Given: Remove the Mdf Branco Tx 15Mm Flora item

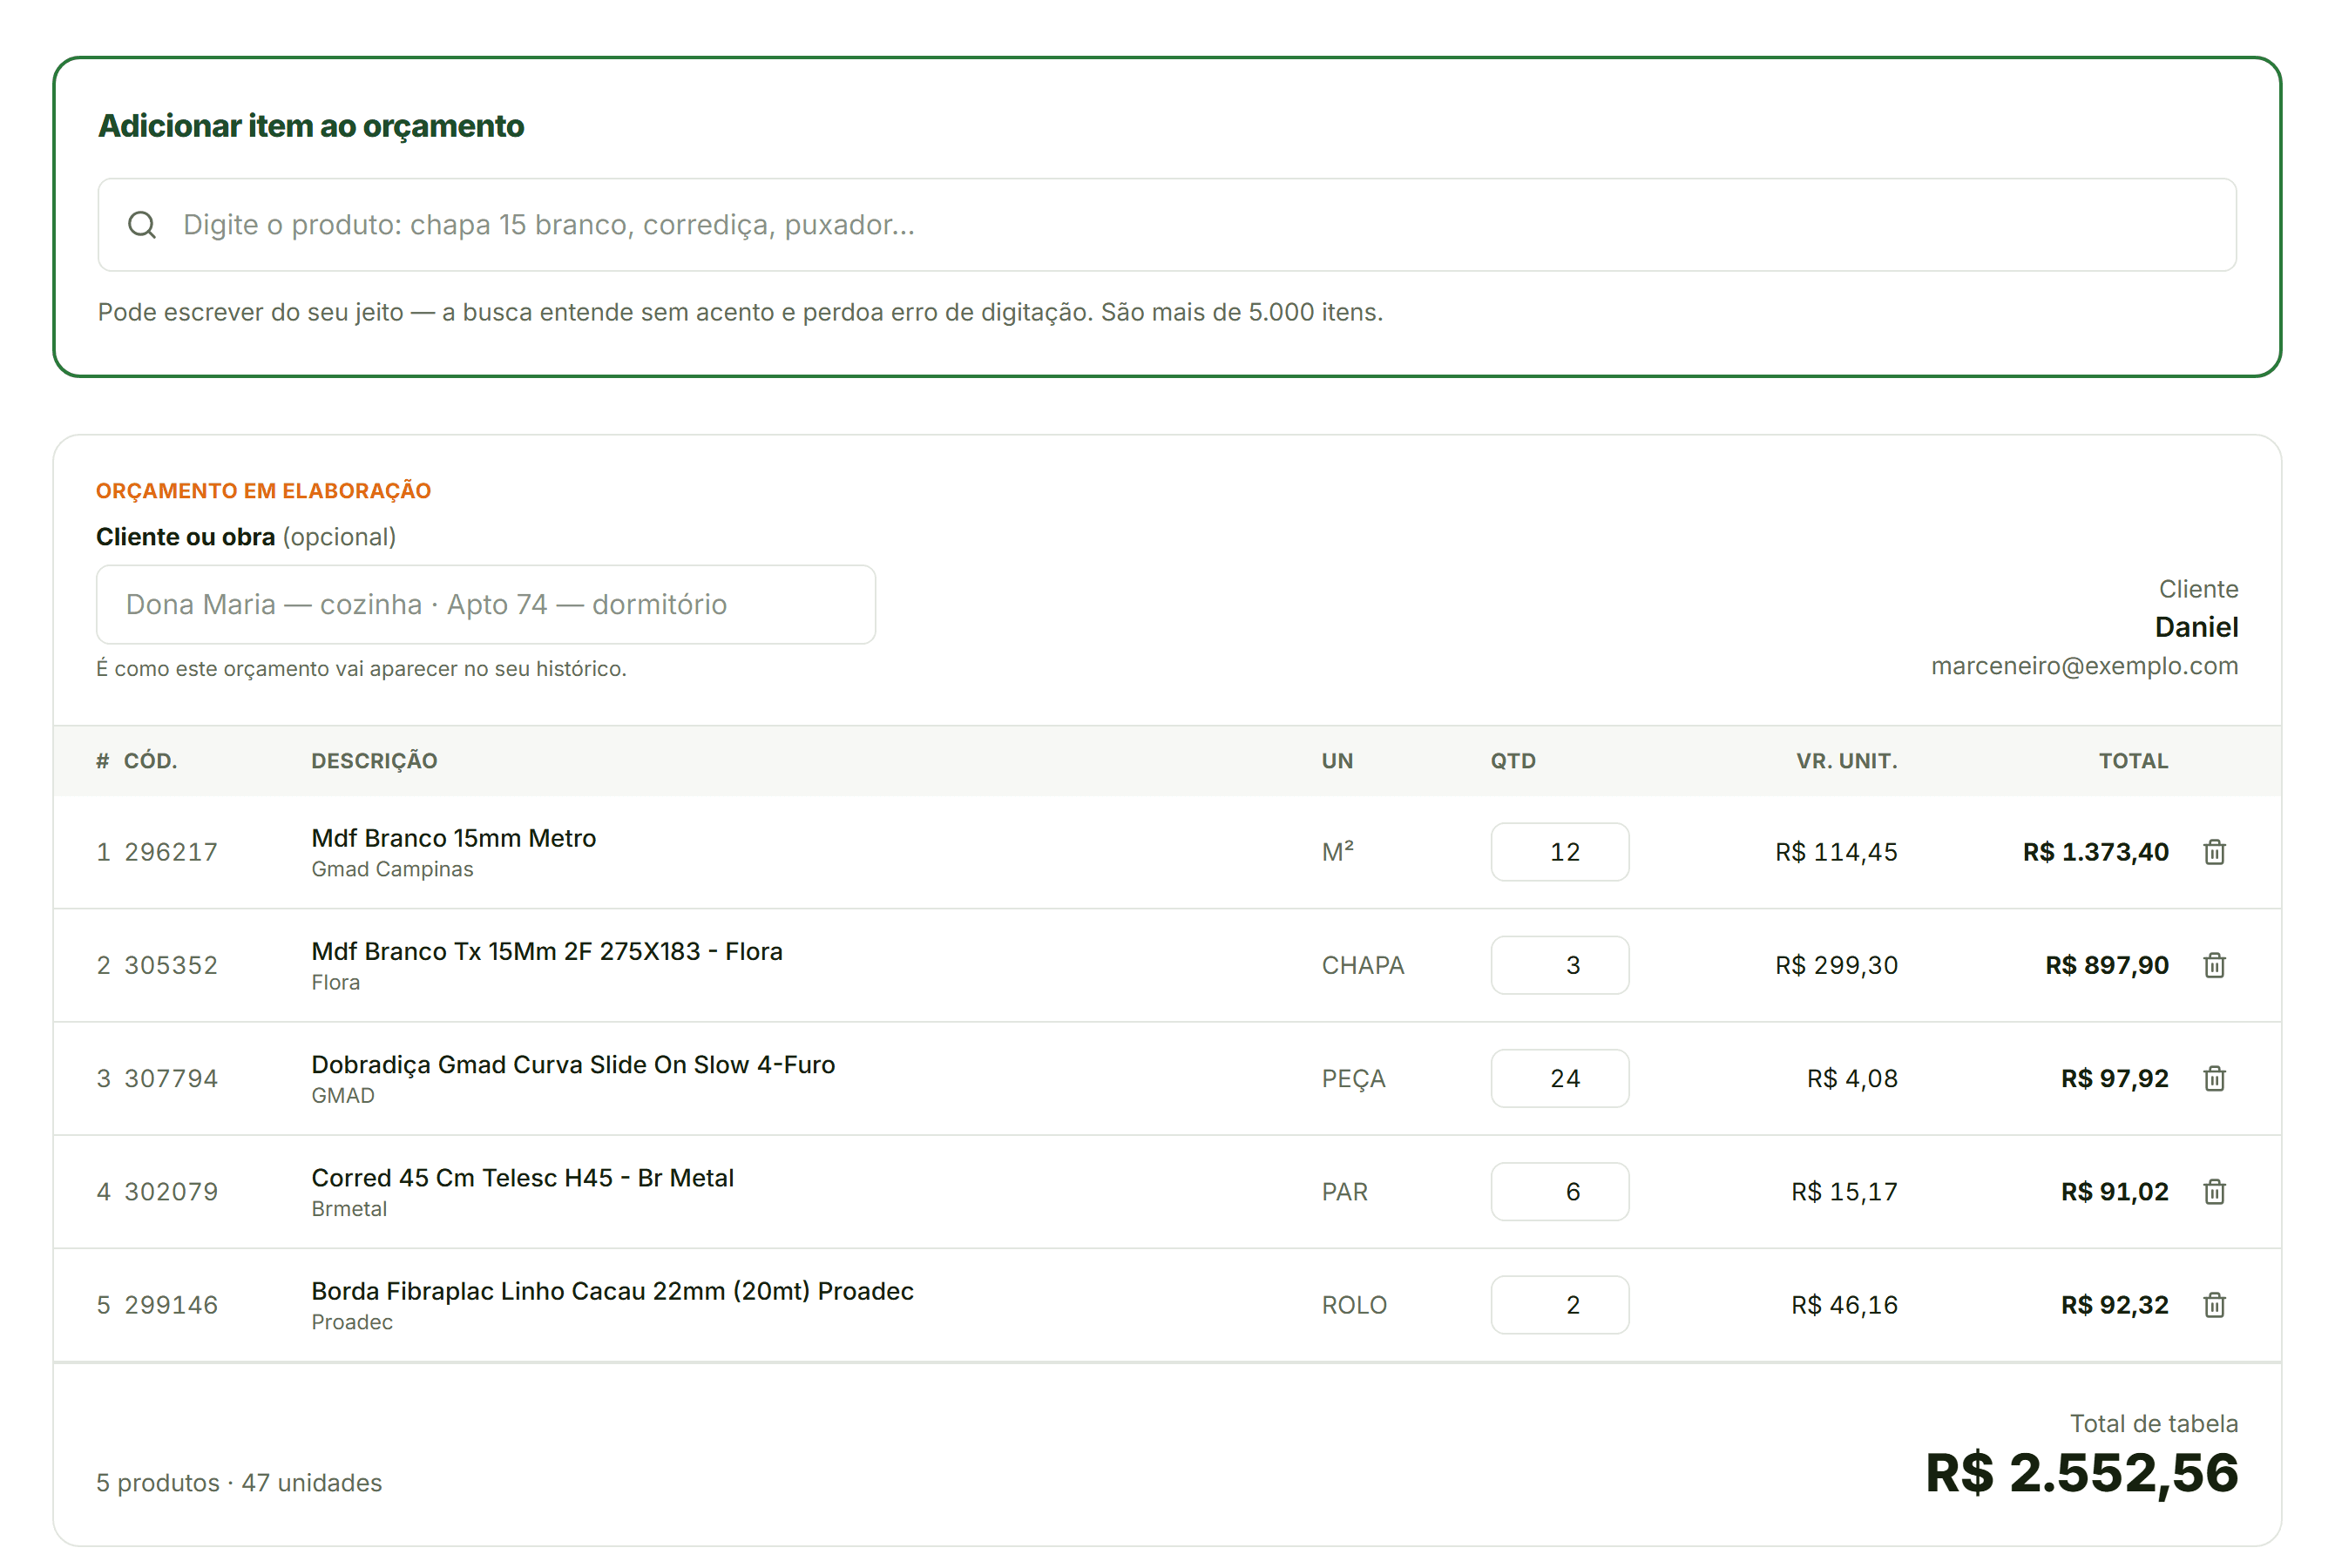Looking at the screenshot, I should coord(2214,965).
